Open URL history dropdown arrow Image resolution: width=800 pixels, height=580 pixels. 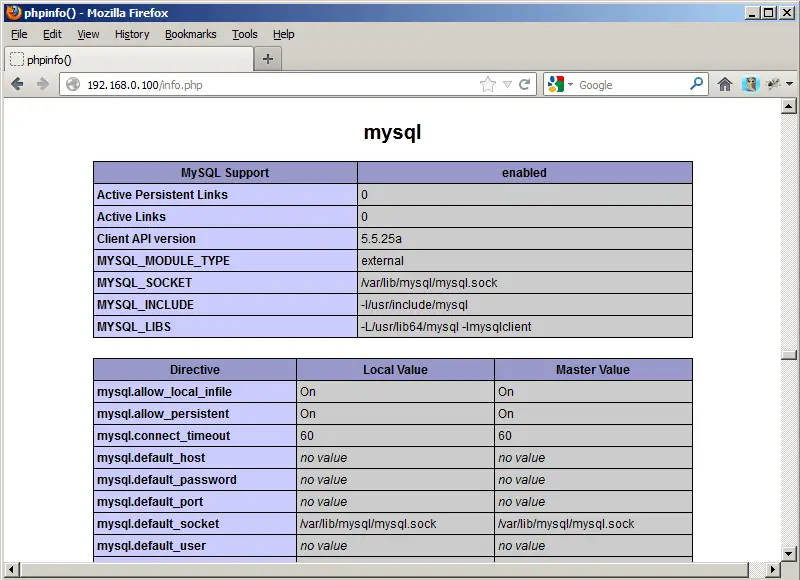pyautogui.click(x=507, y=85)
